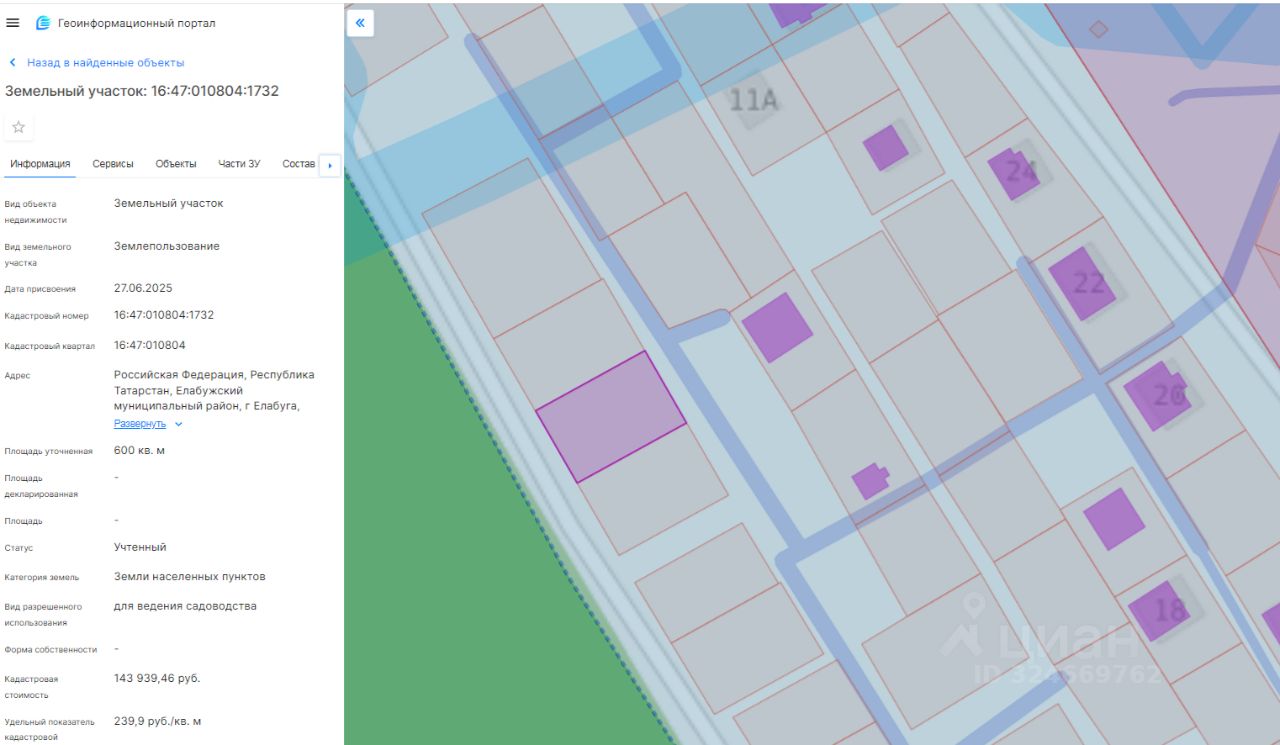Switch to the Объекты tab
Viewport: 1280px width, 745px height.
176,164
